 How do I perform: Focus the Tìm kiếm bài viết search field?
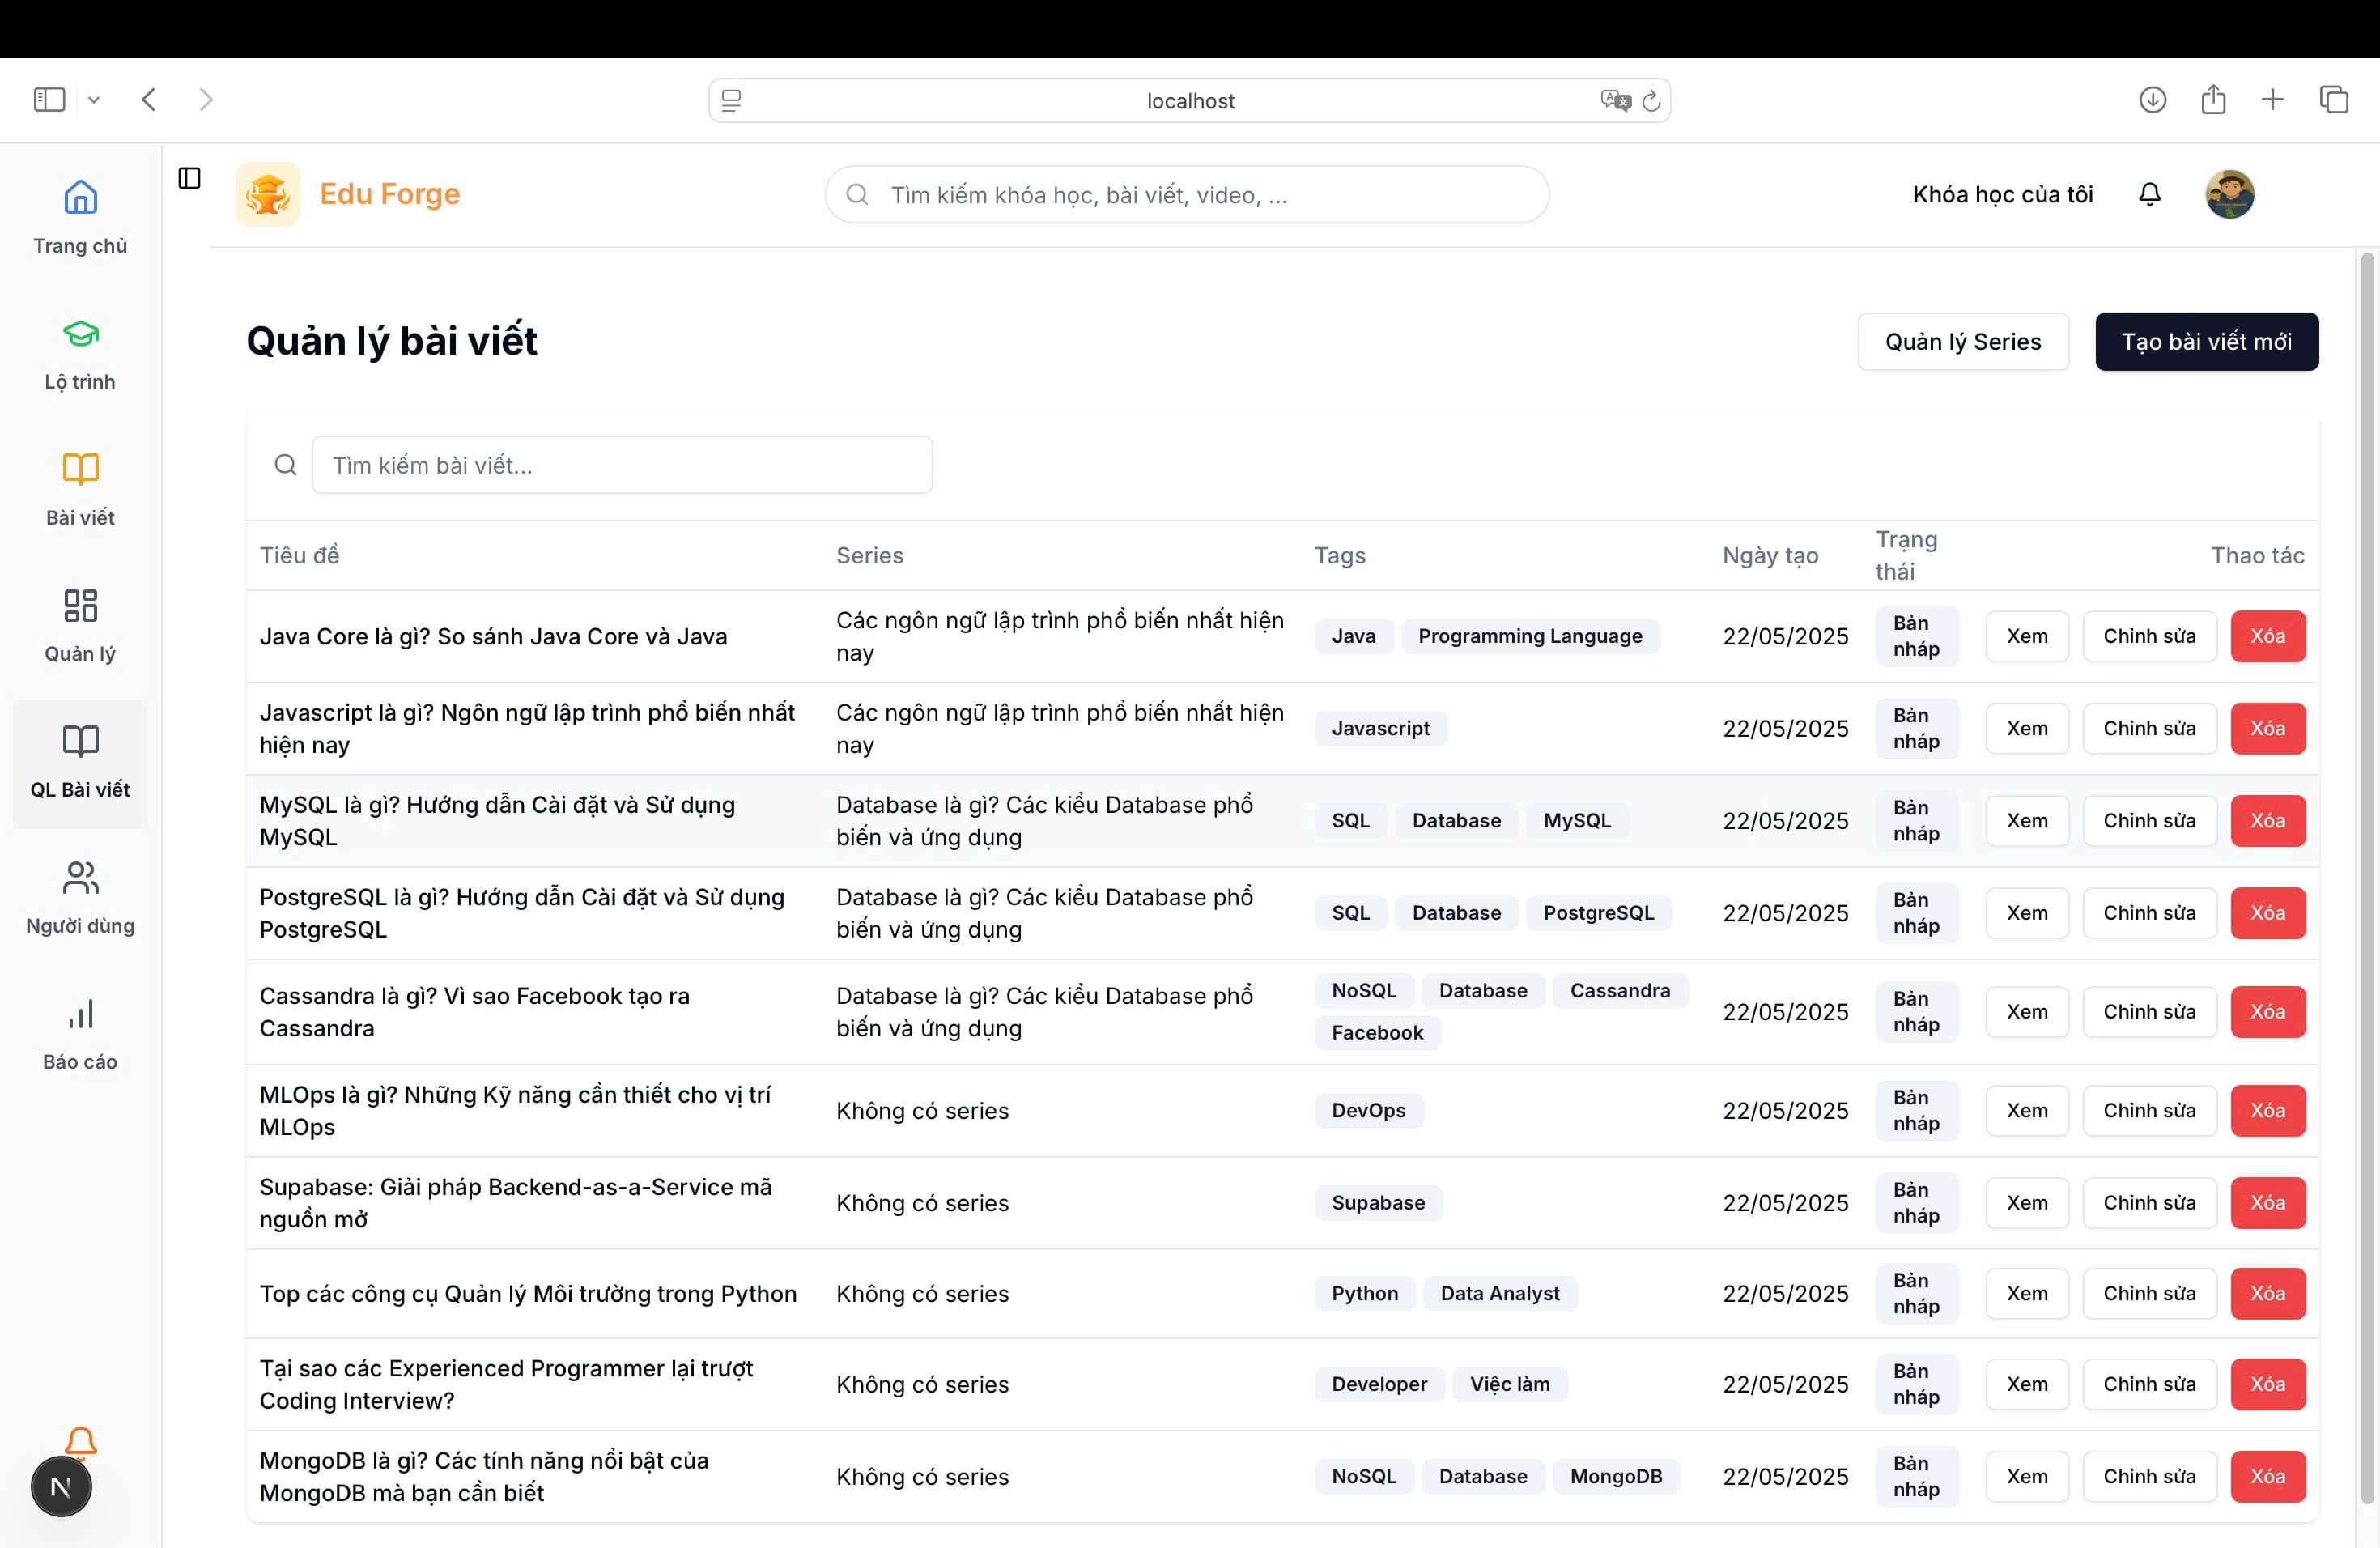tap(622, 464)
